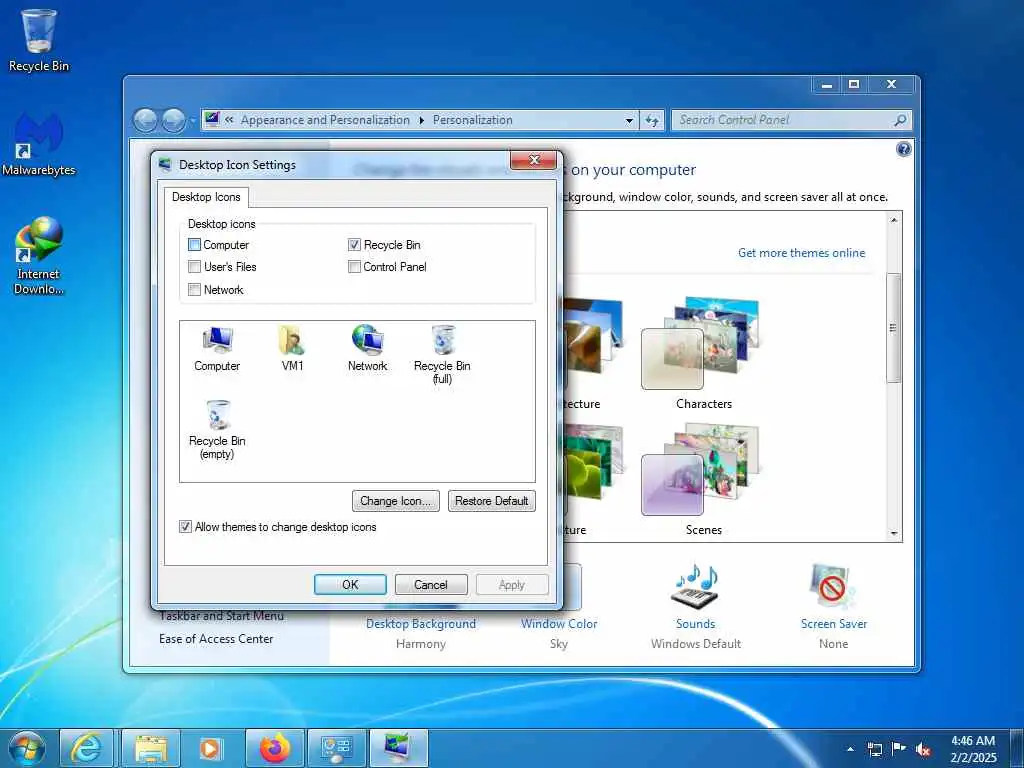Click the search magnifier icon in Control Panel
This screenshot has width=1024, height=768.
[900, 120]
